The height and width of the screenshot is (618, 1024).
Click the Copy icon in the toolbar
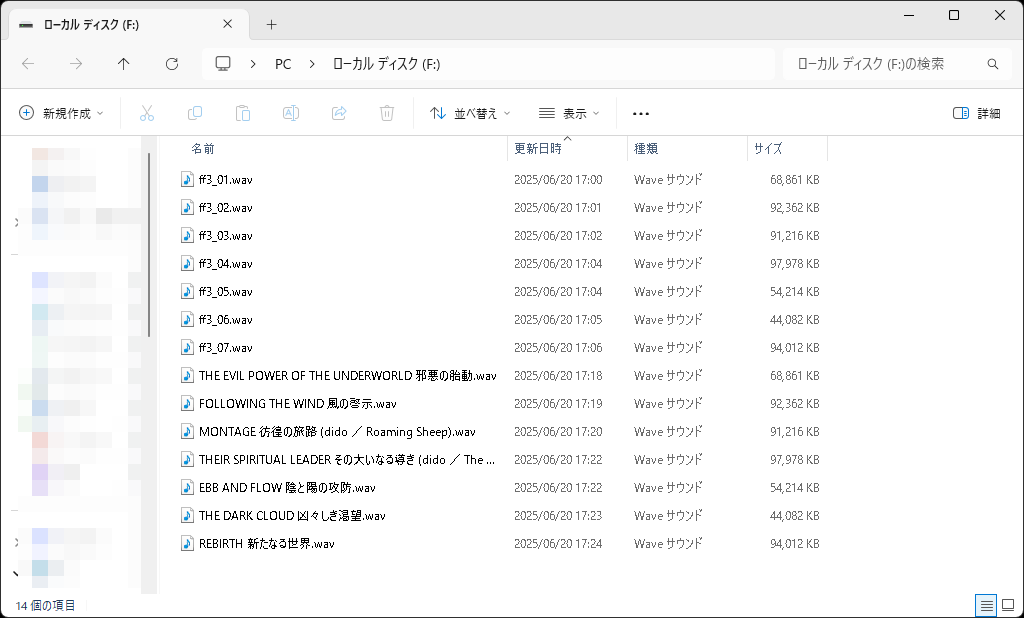tap(195, 113)
